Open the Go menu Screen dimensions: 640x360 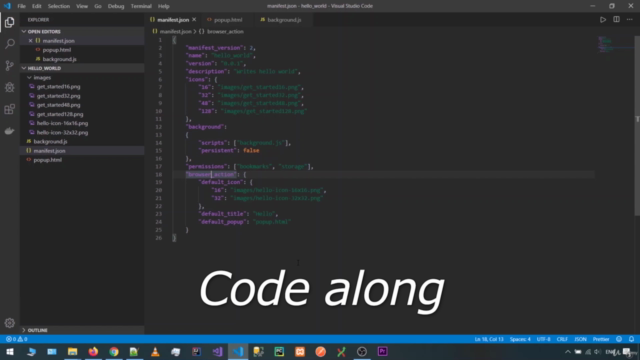pyautogui.click(x=98, y=6)
